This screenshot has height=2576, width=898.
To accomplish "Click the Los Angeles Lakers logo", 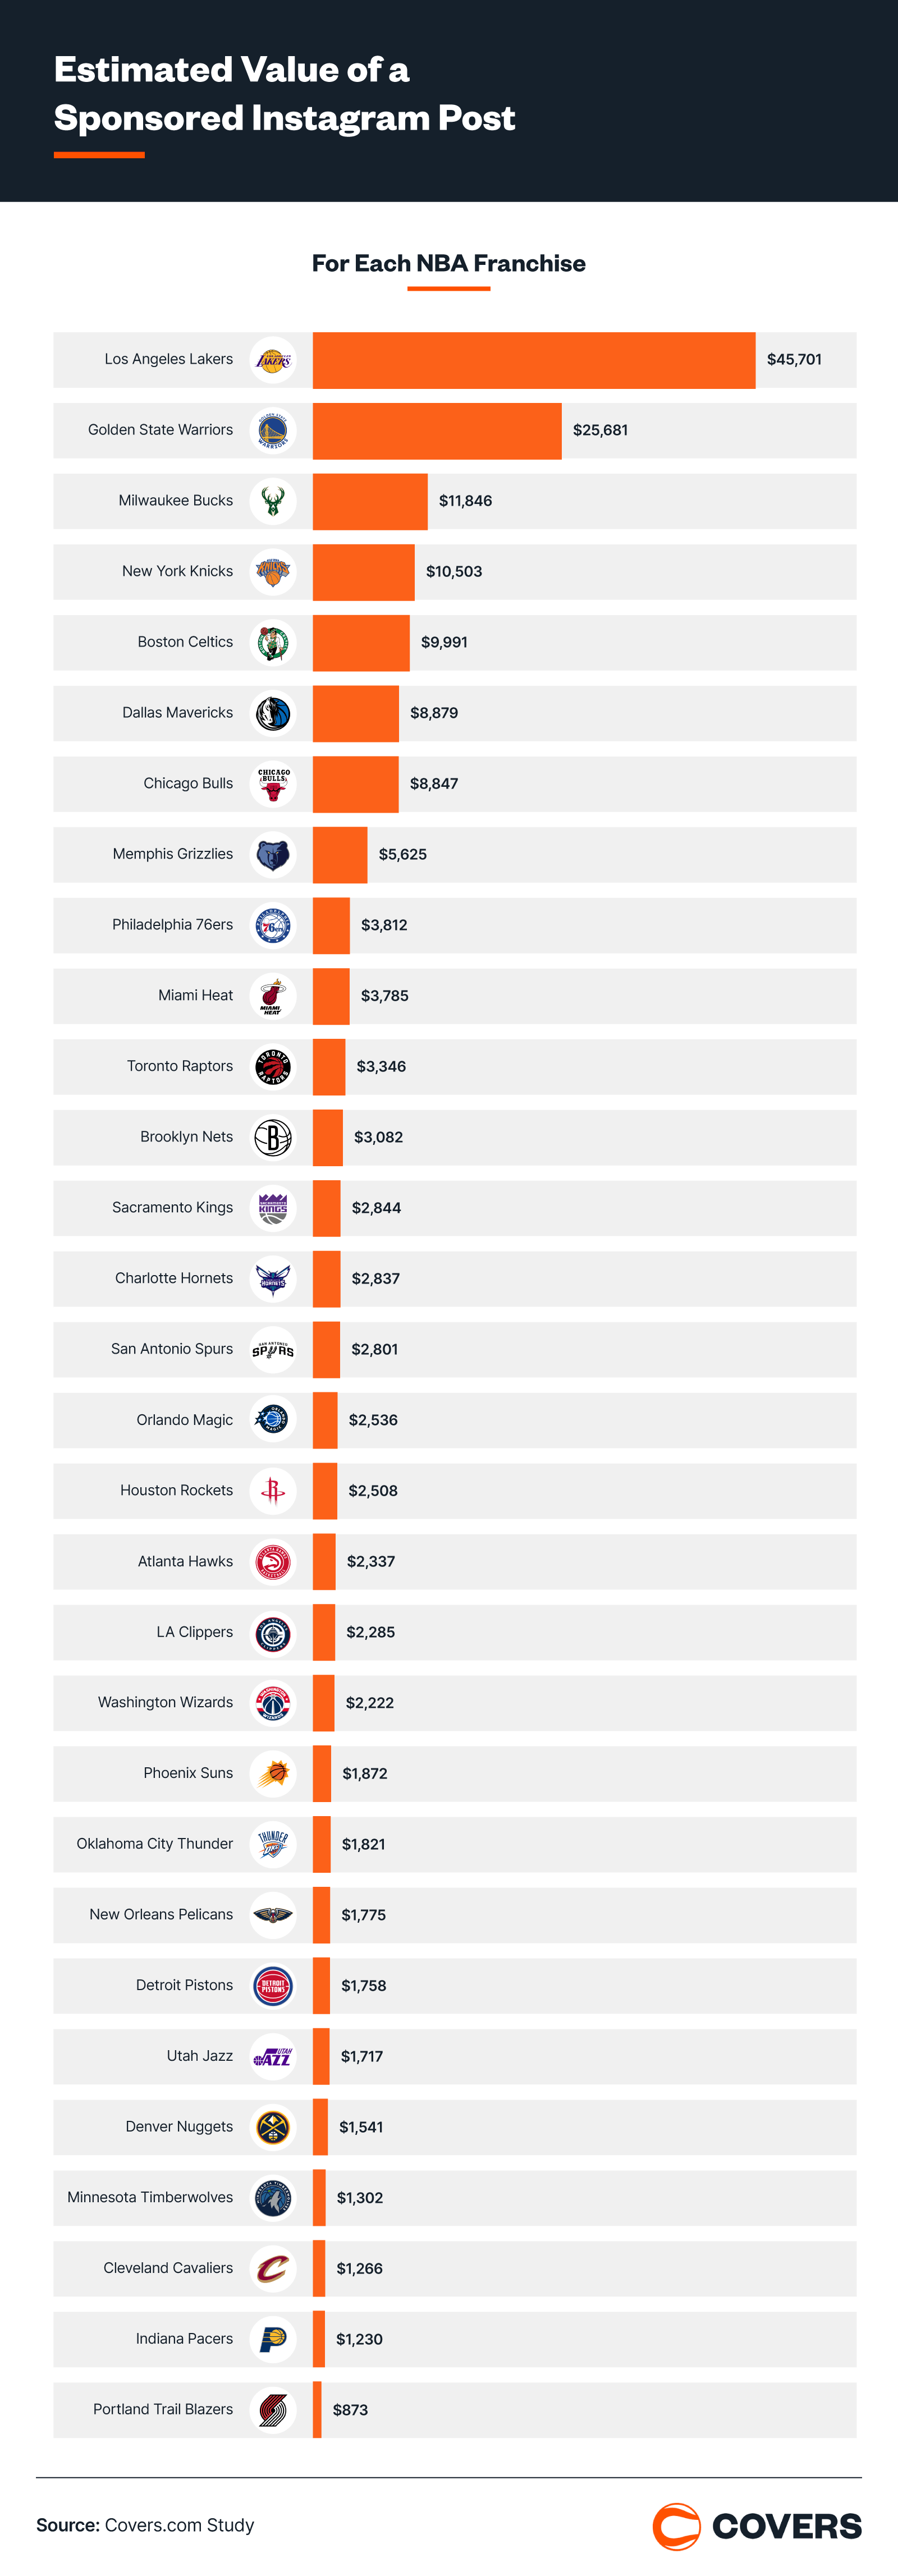I will [x=273, y=360].
